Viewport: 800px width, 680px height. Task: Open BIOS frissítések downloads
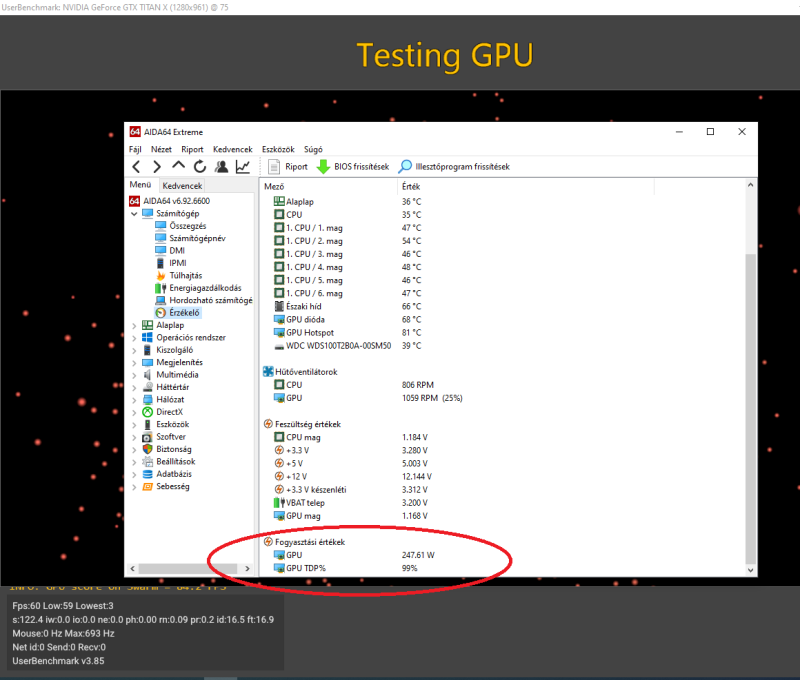pos(353,167)
